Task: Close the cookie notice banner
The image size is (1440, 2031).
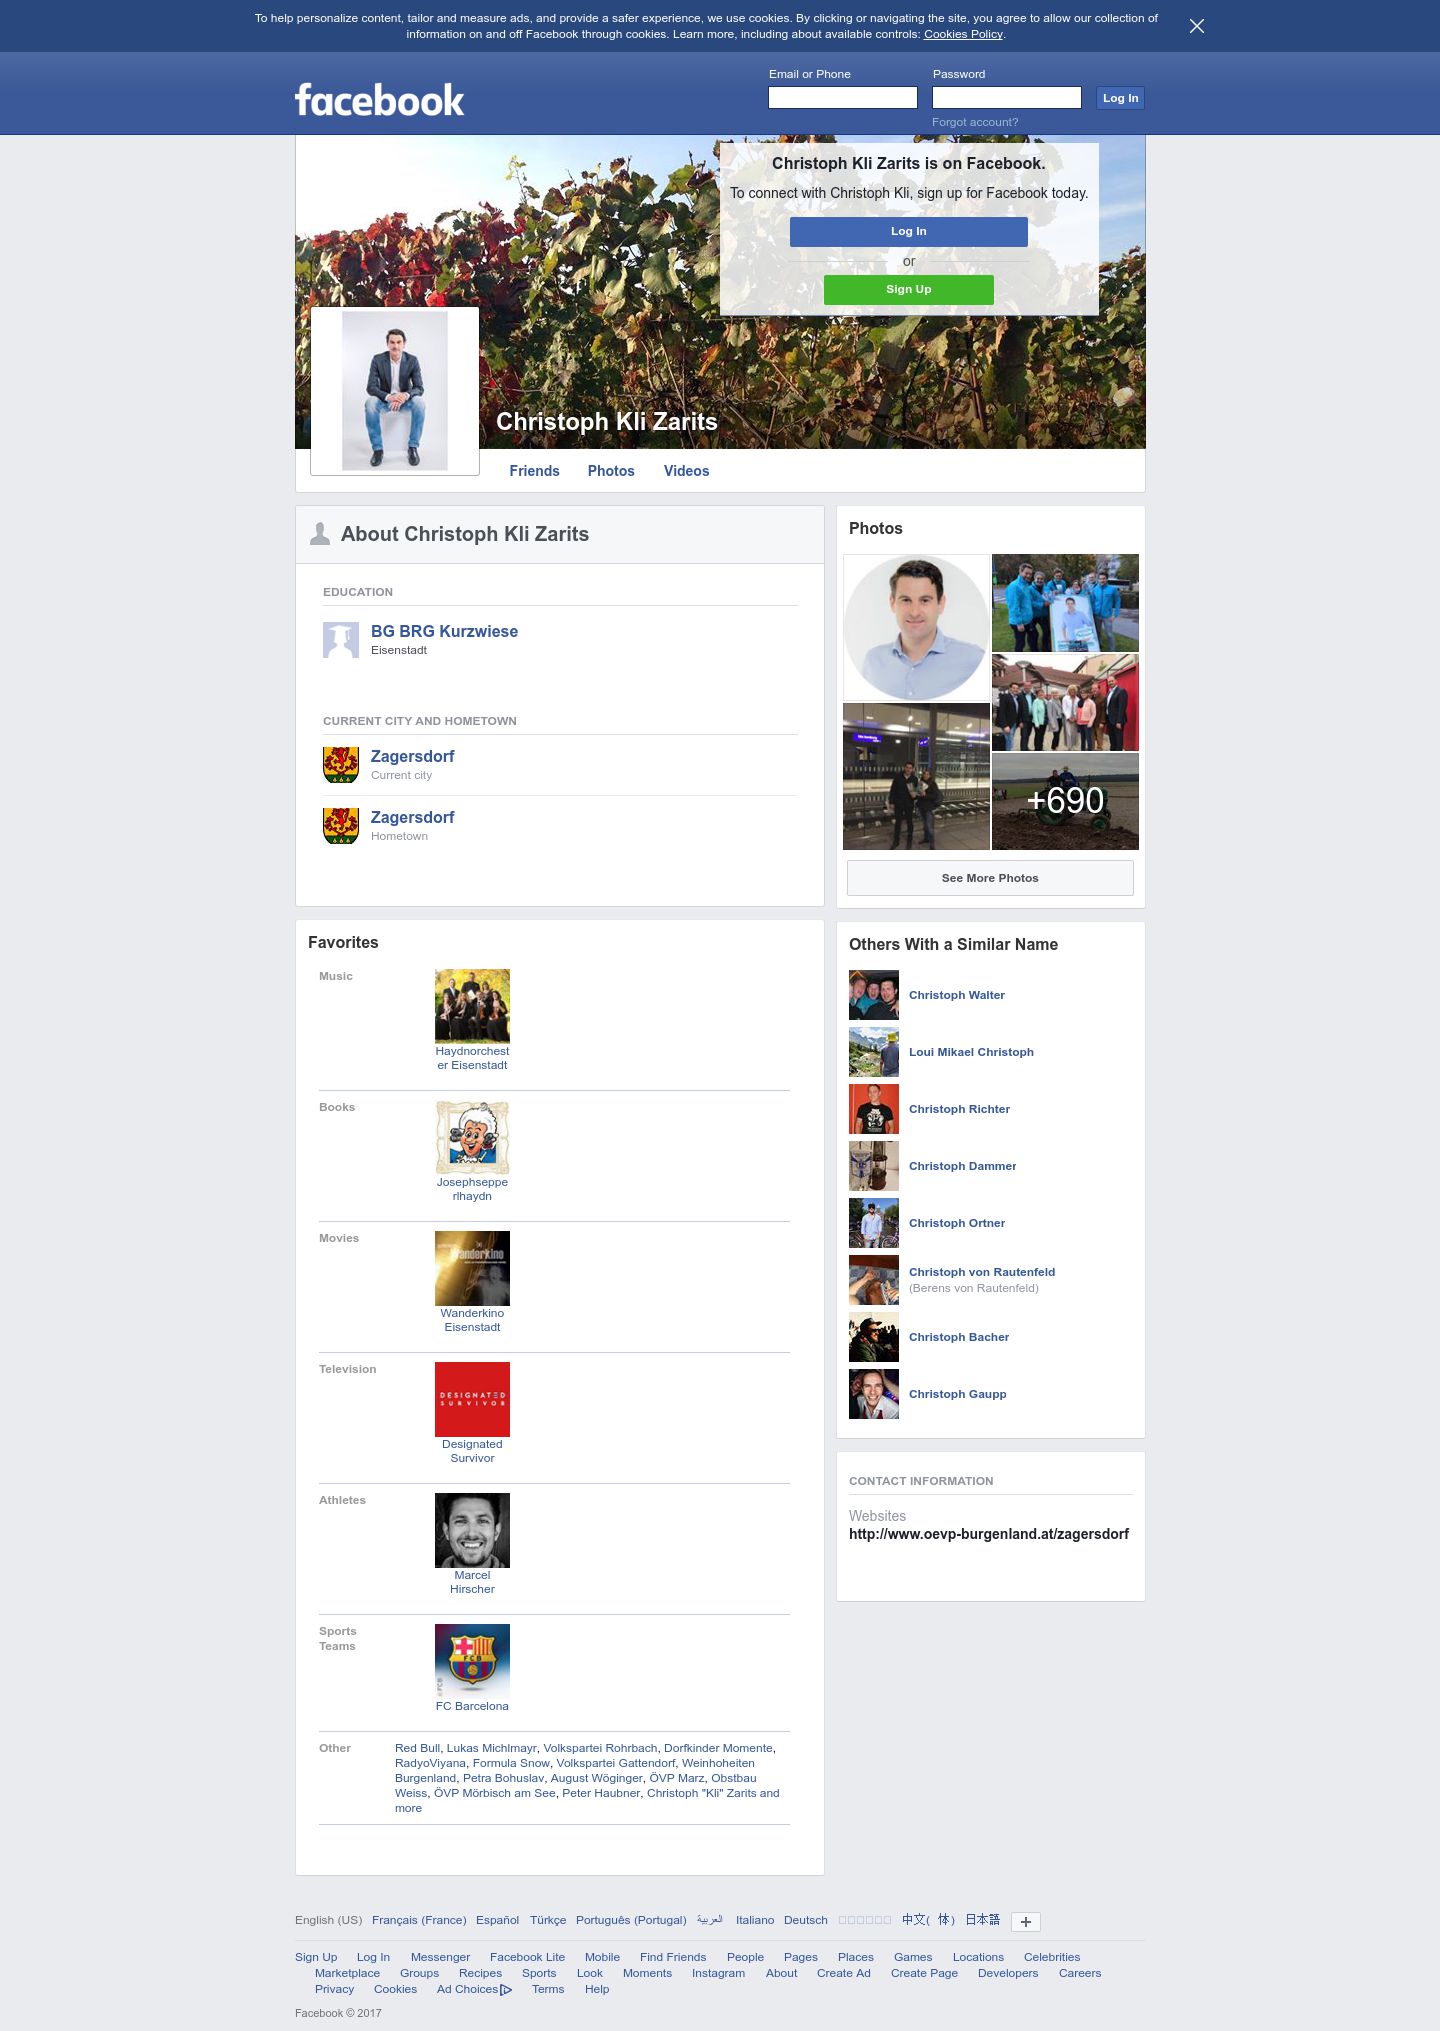Action: 1196,26
